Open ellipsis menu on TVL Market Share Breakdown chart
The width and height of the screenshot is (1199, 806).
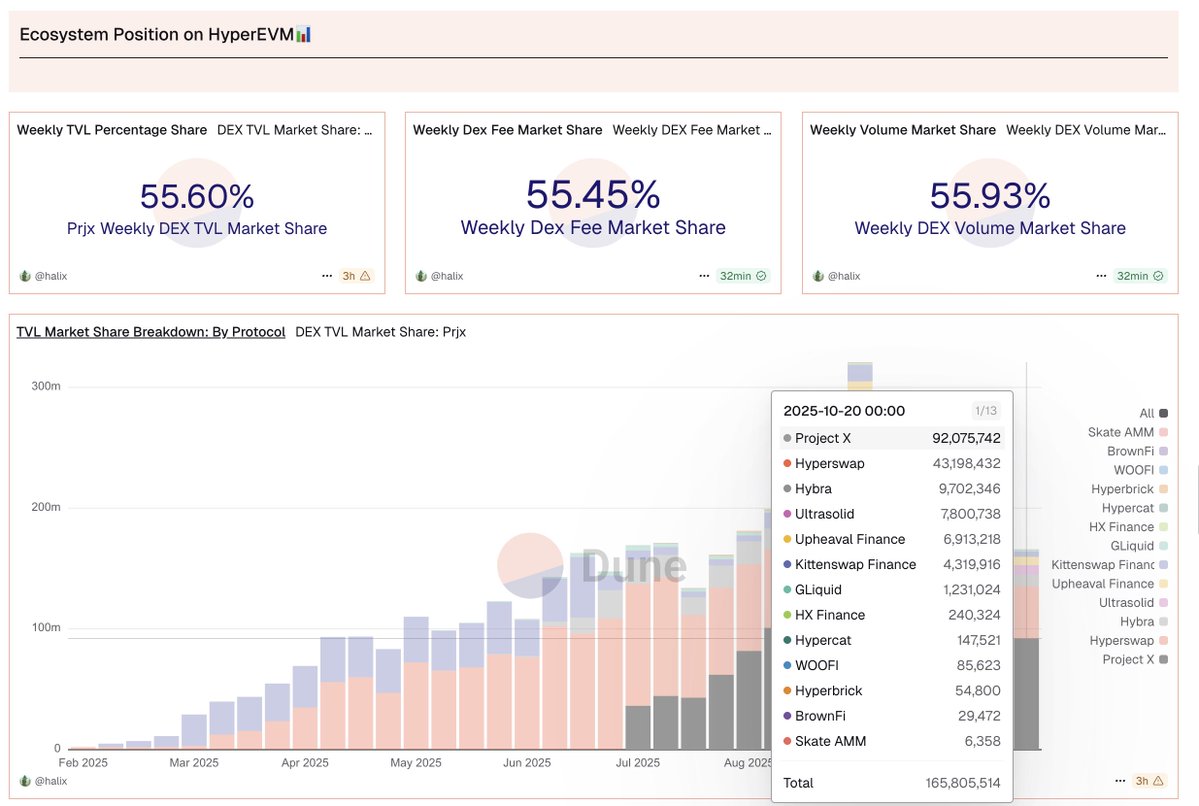pos(1120,781)
